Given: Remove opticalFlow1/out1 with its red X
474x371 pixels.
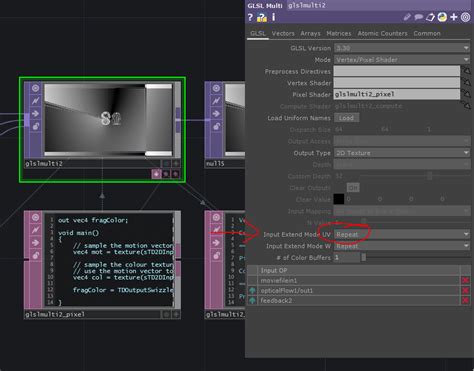Looking at the screenshot, I should coord(465,290).
